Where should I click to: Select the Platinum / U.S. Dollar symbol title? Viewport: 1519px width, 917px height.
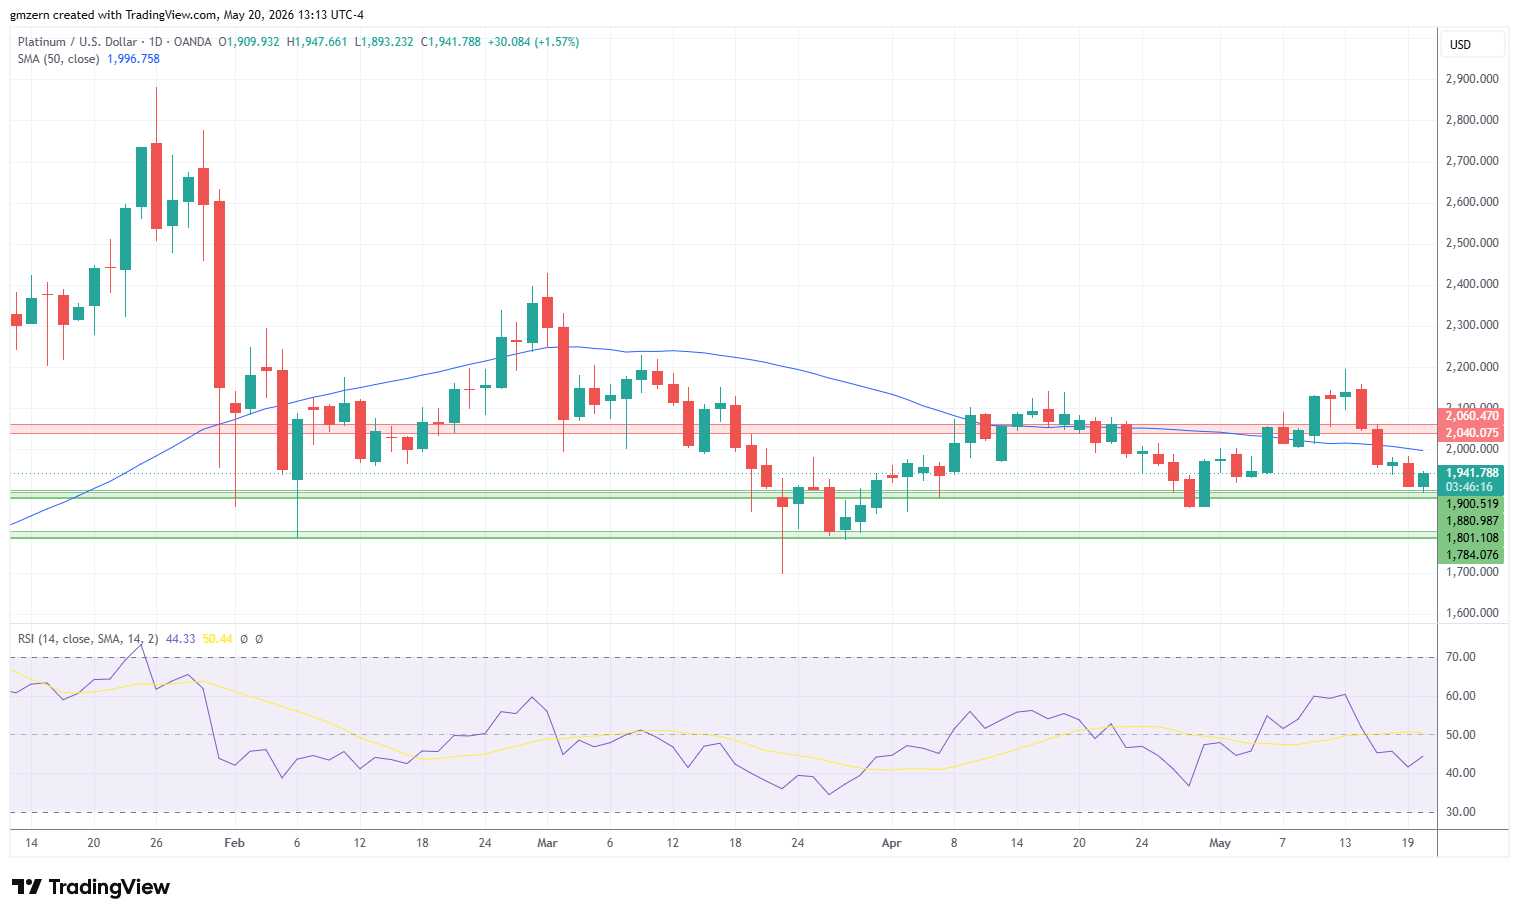tap(78, 42)
